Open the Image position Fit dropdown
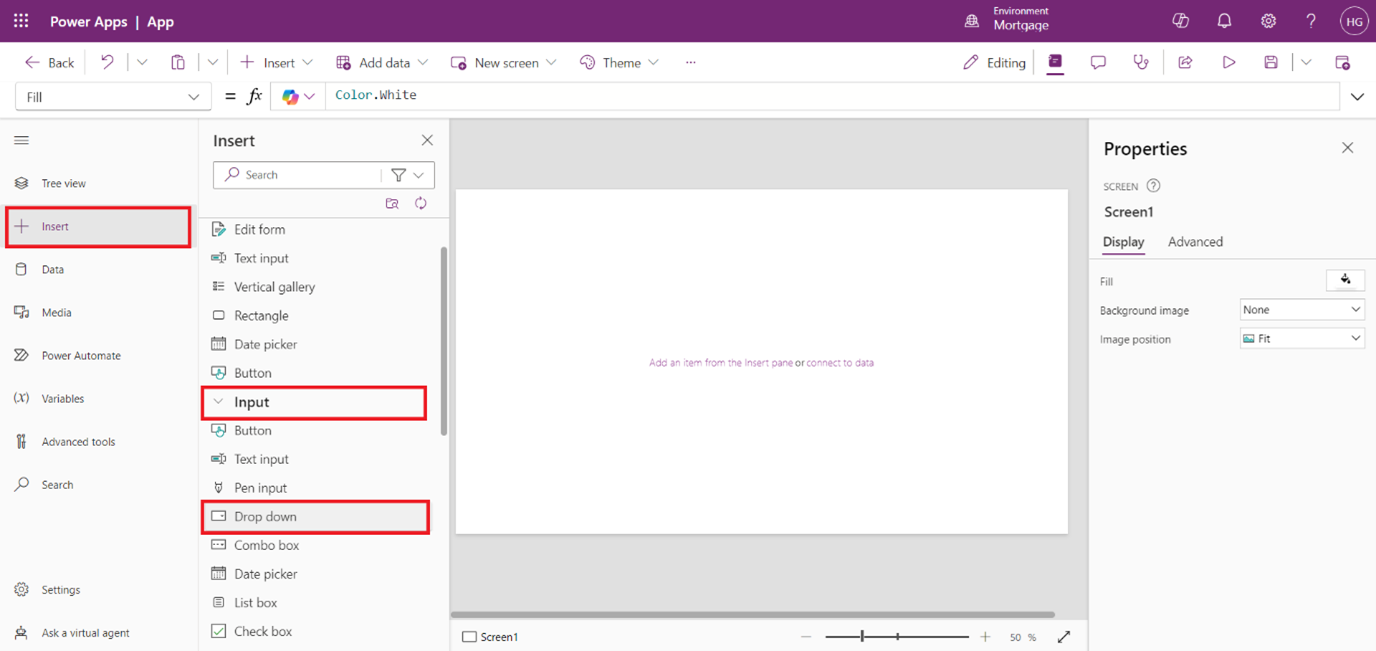The width and height of the screenshot is (1376, 651). pyautogui.click(x=1302, y=339)
